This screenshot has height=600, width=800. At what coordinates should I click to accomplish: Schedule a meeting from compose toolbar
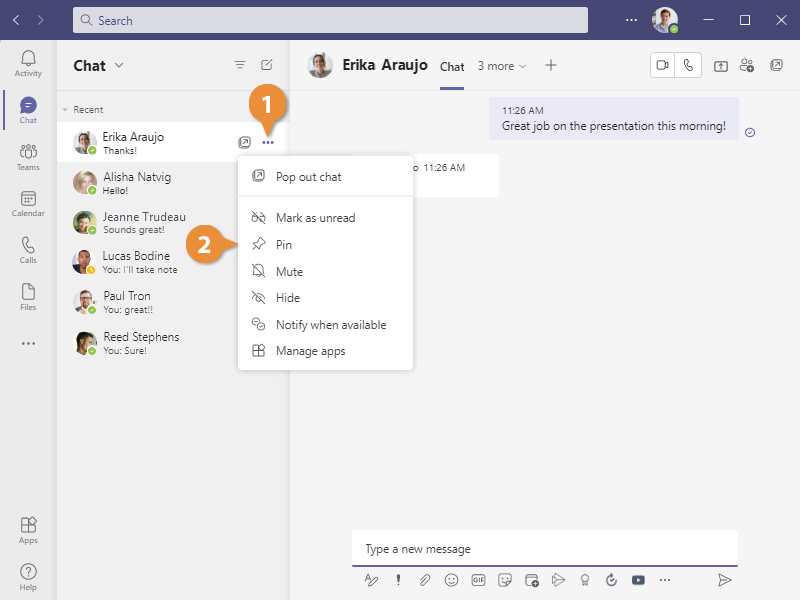click(532, 580)
